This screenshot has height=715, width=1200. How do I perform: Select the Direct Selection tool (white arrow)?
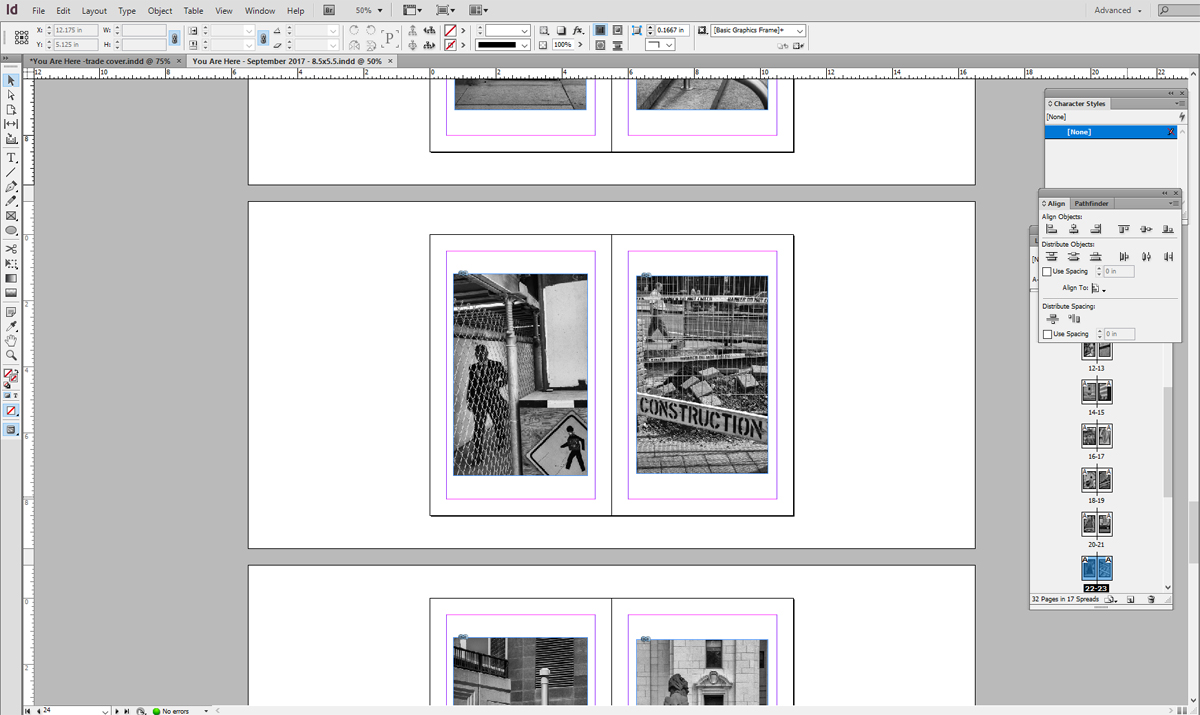click(11, 95)
